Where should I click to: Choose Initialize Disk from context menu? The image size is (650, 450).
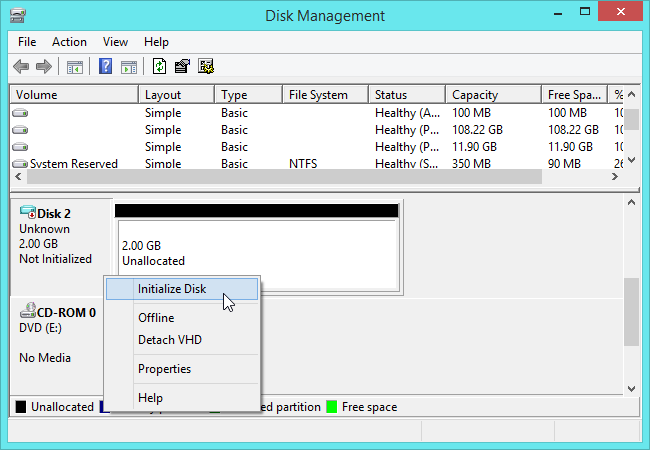[182, 289]
